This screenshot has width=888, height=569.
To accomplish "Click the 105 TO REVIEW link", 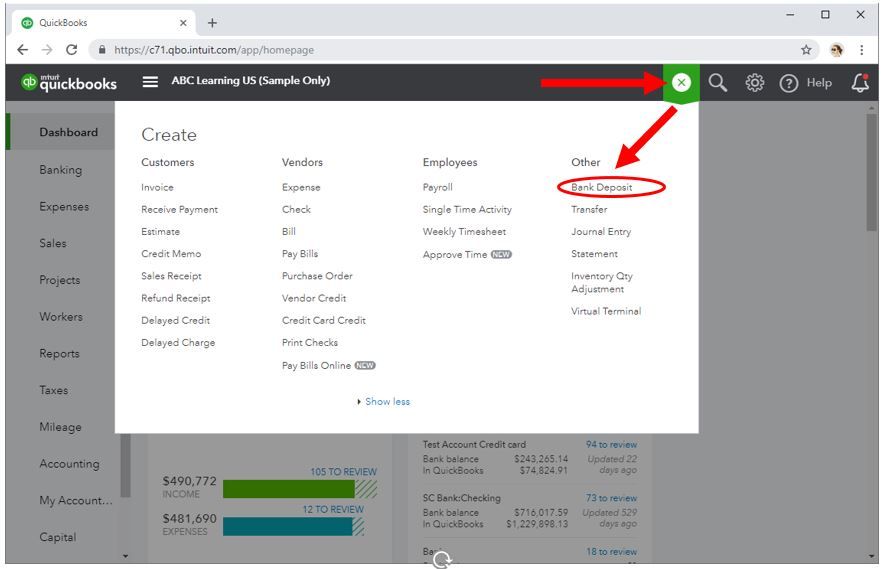I will coord(343,472).
